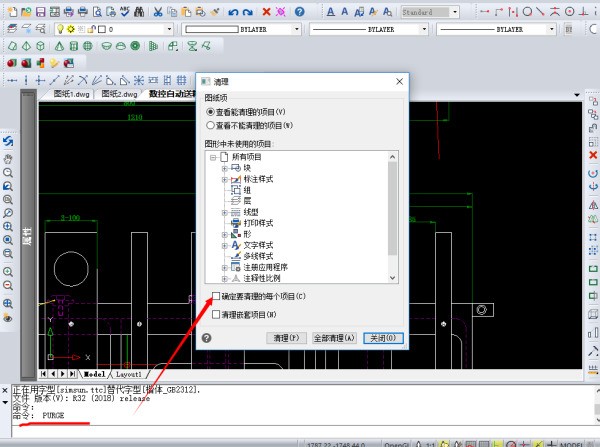Click the red X delete icon
The height and width of the screenshot is (447, 600).
pos(268,12)
